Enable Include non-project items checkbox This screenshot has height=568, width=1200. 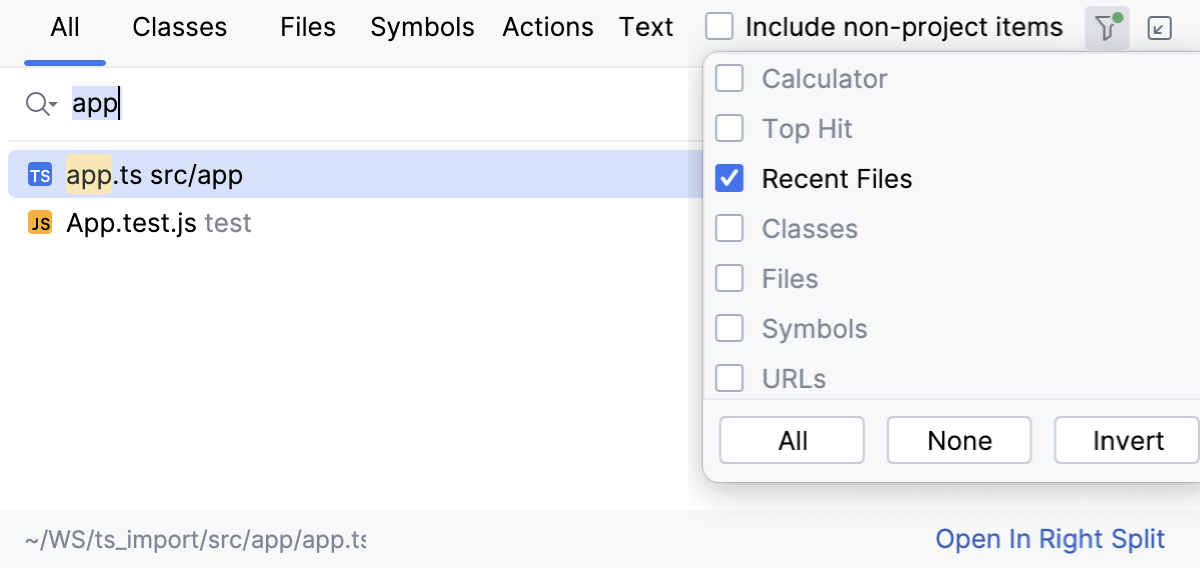pyautogui.click(x=720, y=27)
